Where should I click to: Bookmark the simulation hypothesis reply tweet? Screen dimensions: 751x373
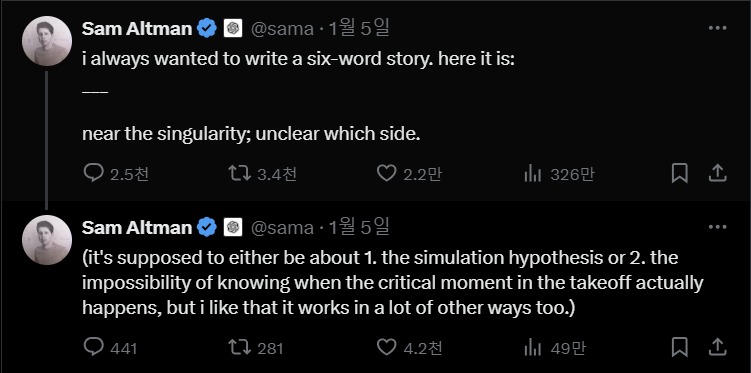679,347
